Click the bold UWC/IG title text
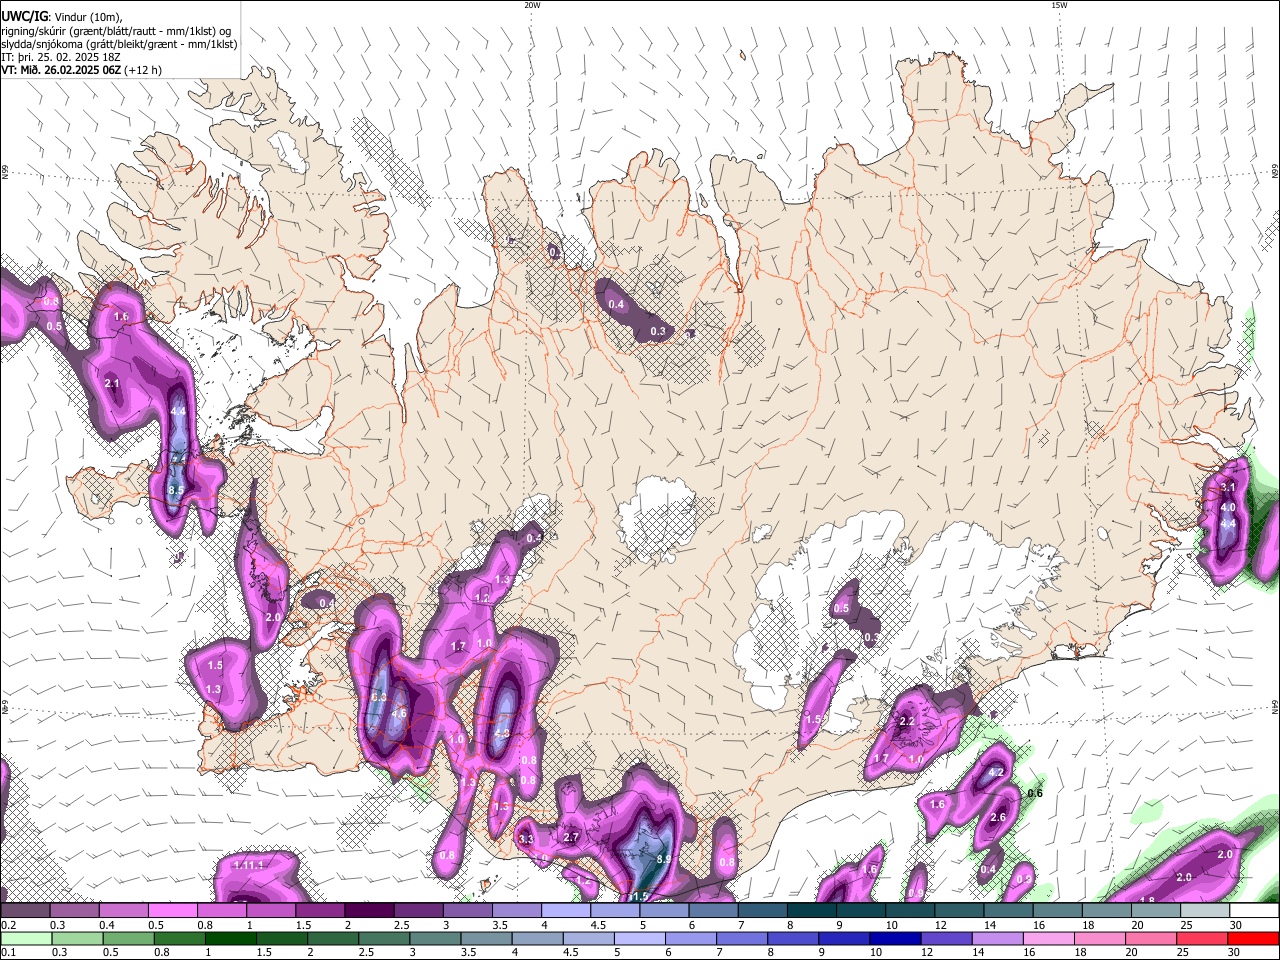Image resolution: width=1280 pixels, height=960 pixels. click(23, 15)
